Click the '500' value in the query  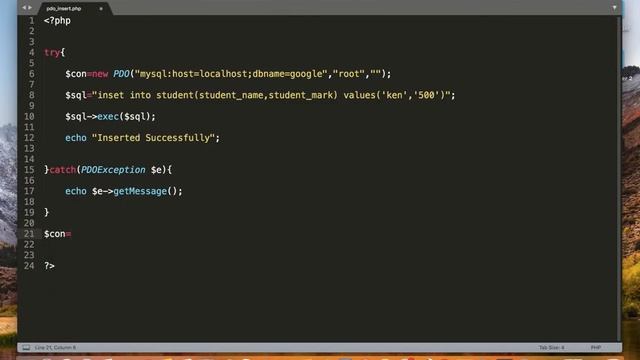(x=426, y=95)
